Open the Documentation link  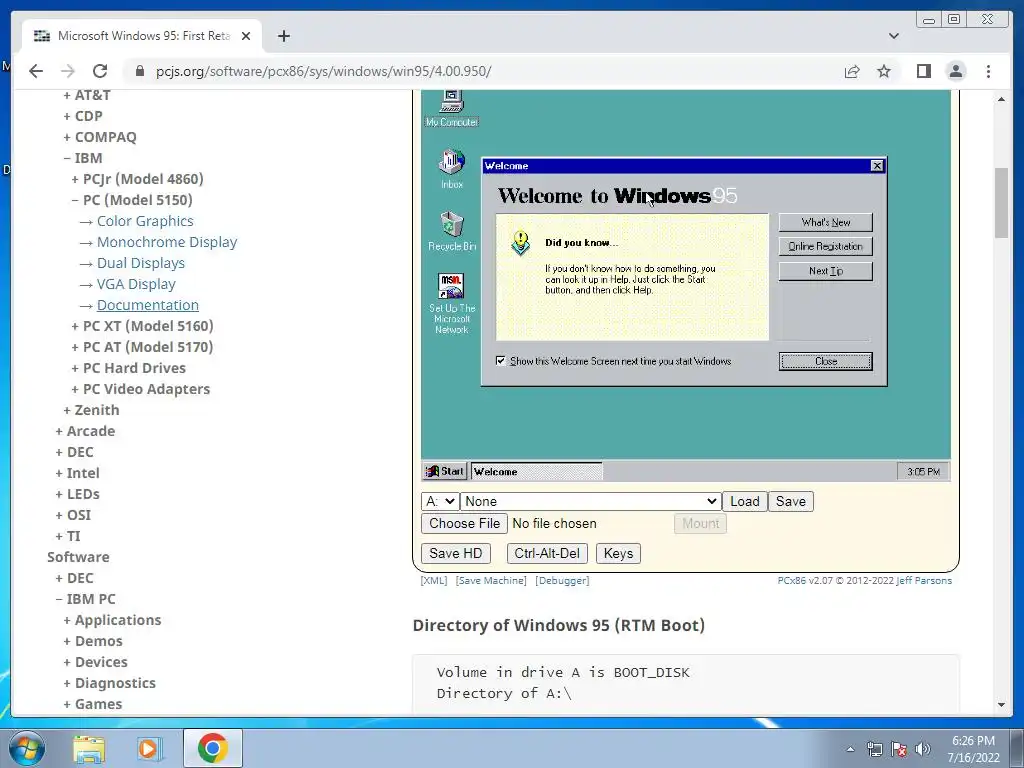tap(148, 305)
